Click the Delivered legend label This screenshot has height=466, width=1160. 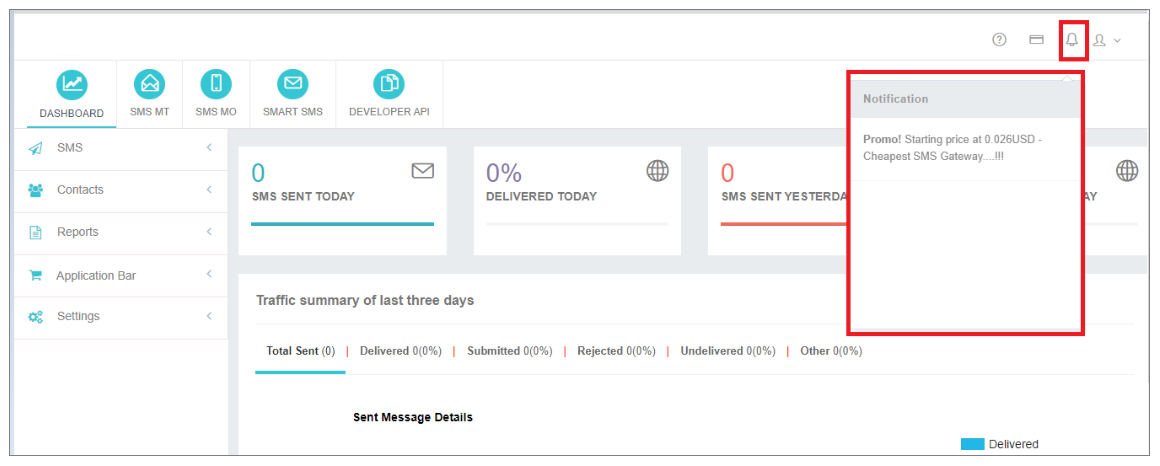coord(1014,444)
